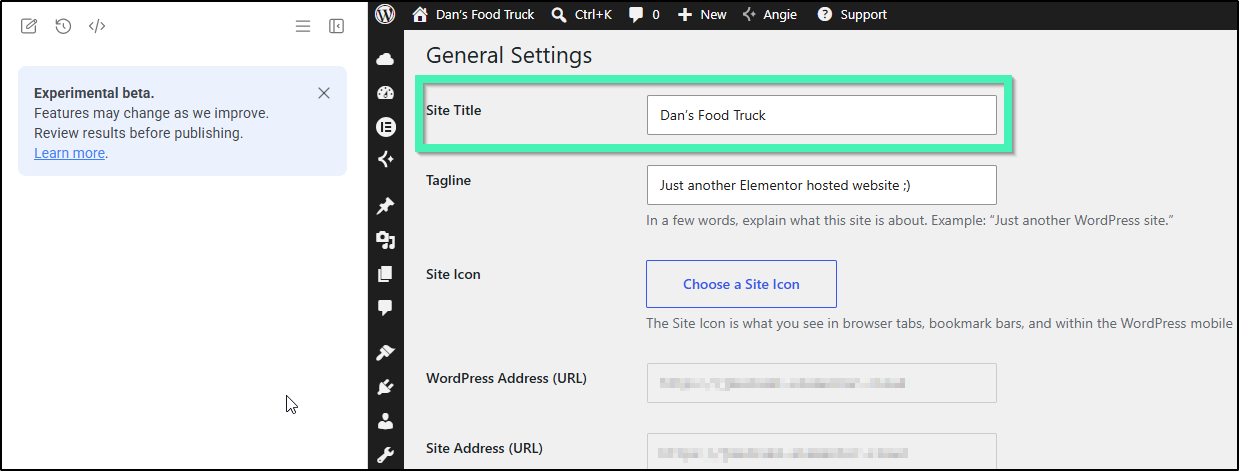The width and height of the screenshot is (1239, 471).
Task: Start a new chat with the edit icon
Action: coord(29,26)
